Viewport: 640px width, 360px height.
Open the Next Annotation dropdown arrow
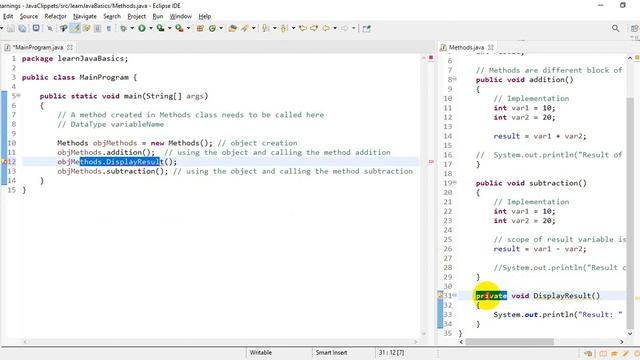[x=274, y=28]
